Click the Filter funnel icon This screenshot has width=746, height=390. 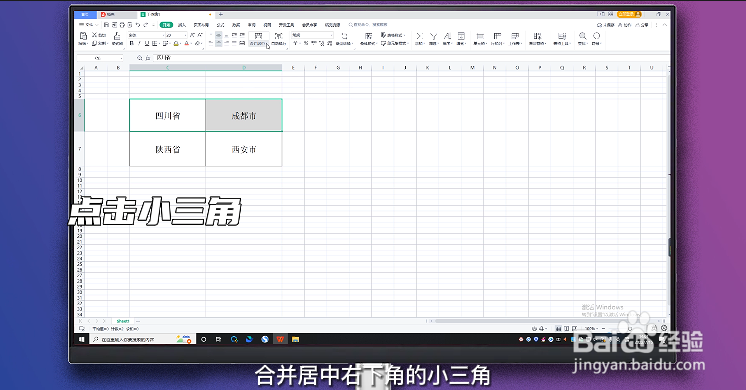tap(433, 36)
